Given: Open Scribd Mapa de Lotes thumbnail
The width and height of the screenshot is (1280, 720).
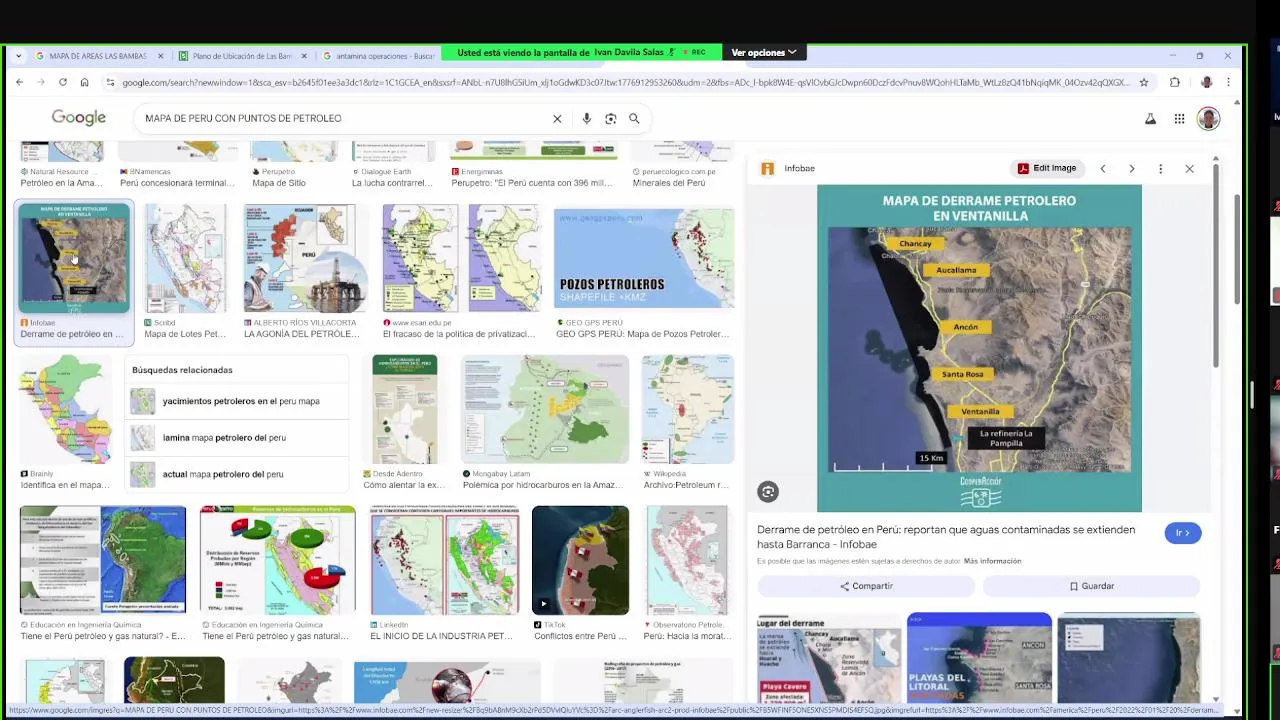Looking at the screenshot, I should 185,259.
